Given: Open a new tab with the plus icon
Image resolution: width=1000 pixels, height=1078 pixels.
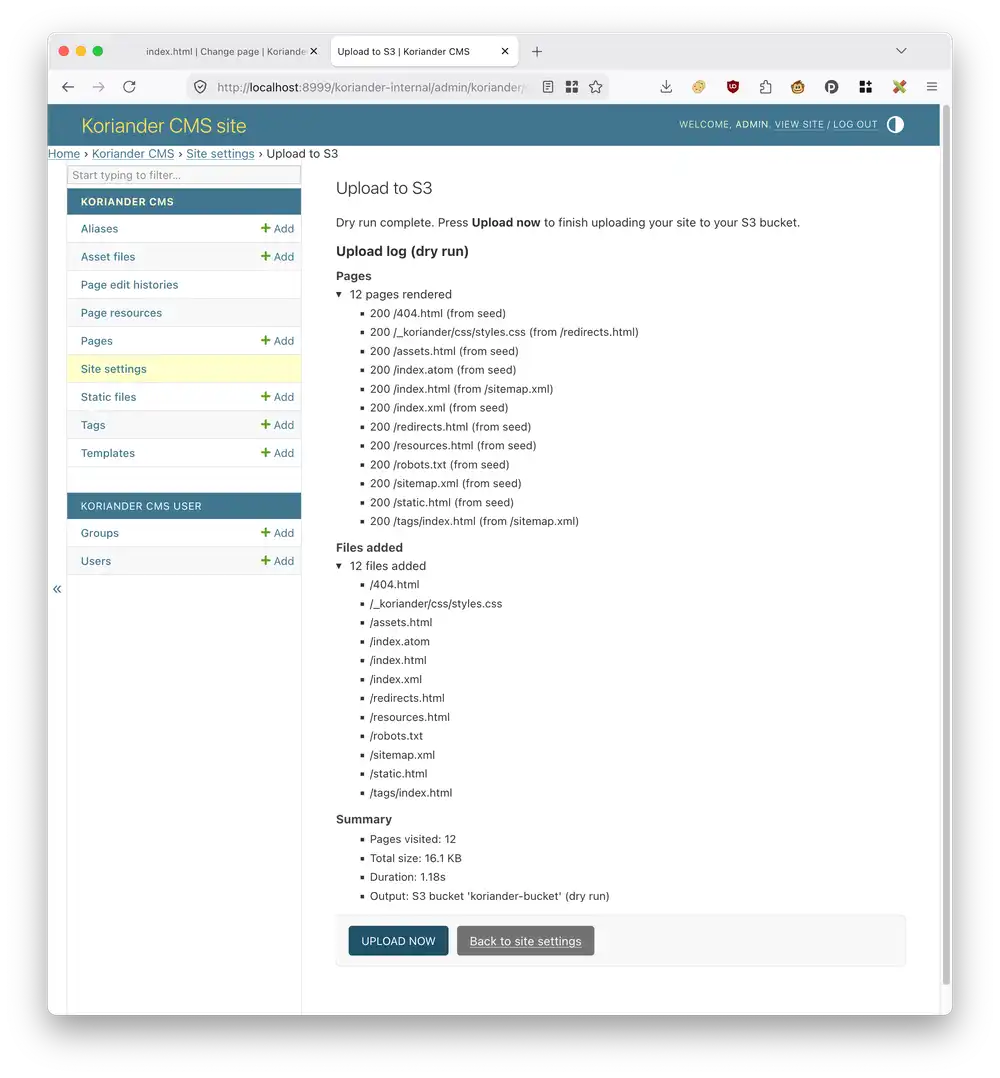Looking at the screenshot, I should 537,52.
